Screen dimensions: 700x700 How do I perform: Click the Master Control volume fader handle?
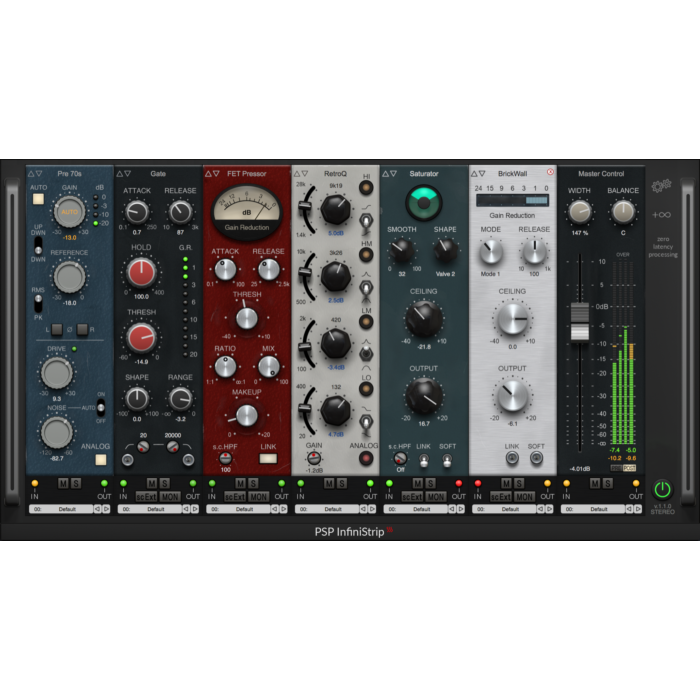(x=580, y=322)
